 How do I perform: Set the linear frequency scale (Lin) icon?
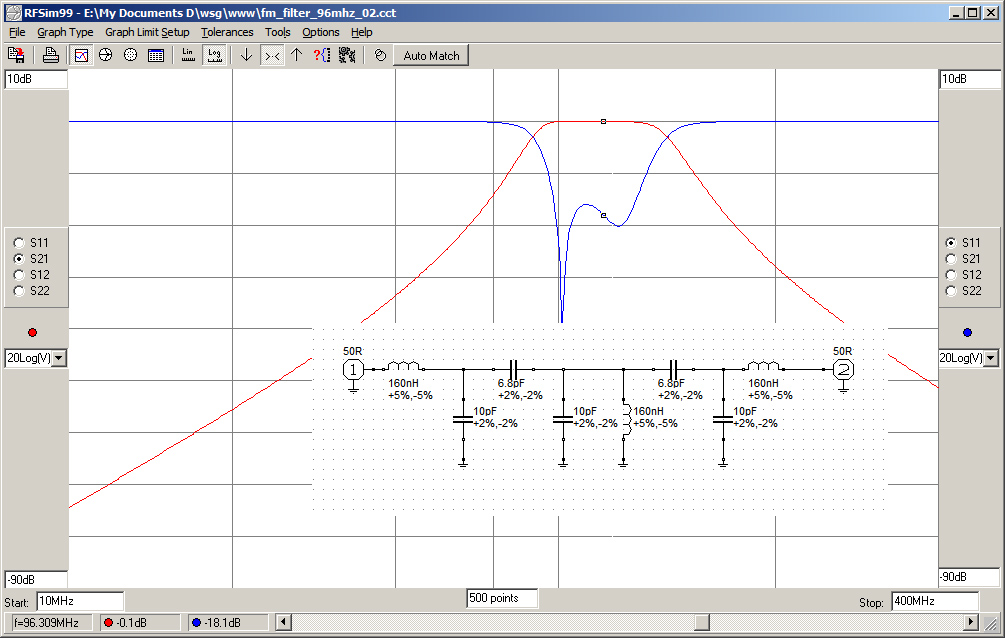click(x=188, y=56)
